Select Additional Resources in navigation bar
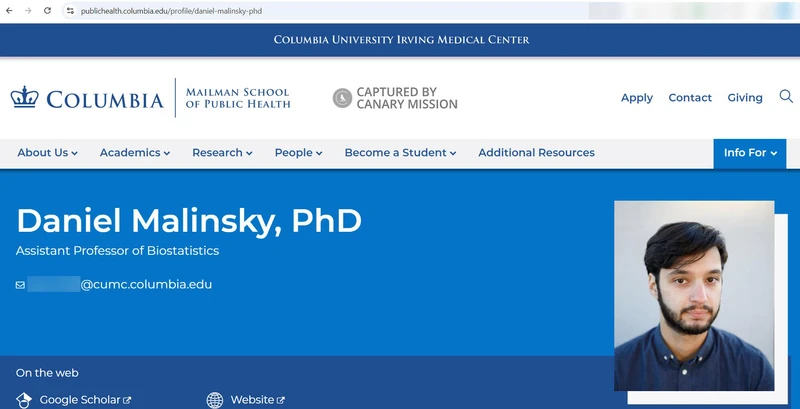800x409 pixels. [x=536, y=153]
